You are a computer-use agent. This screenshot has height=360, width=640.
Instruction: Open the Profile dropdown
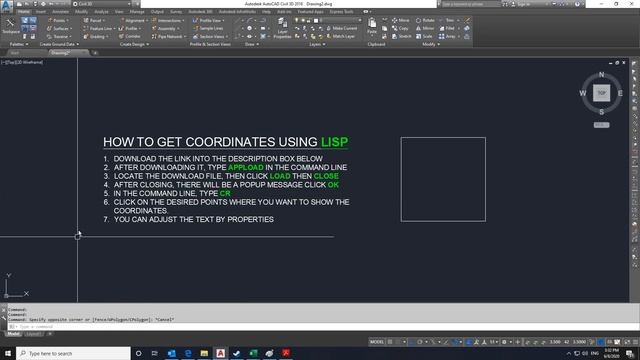130,28
